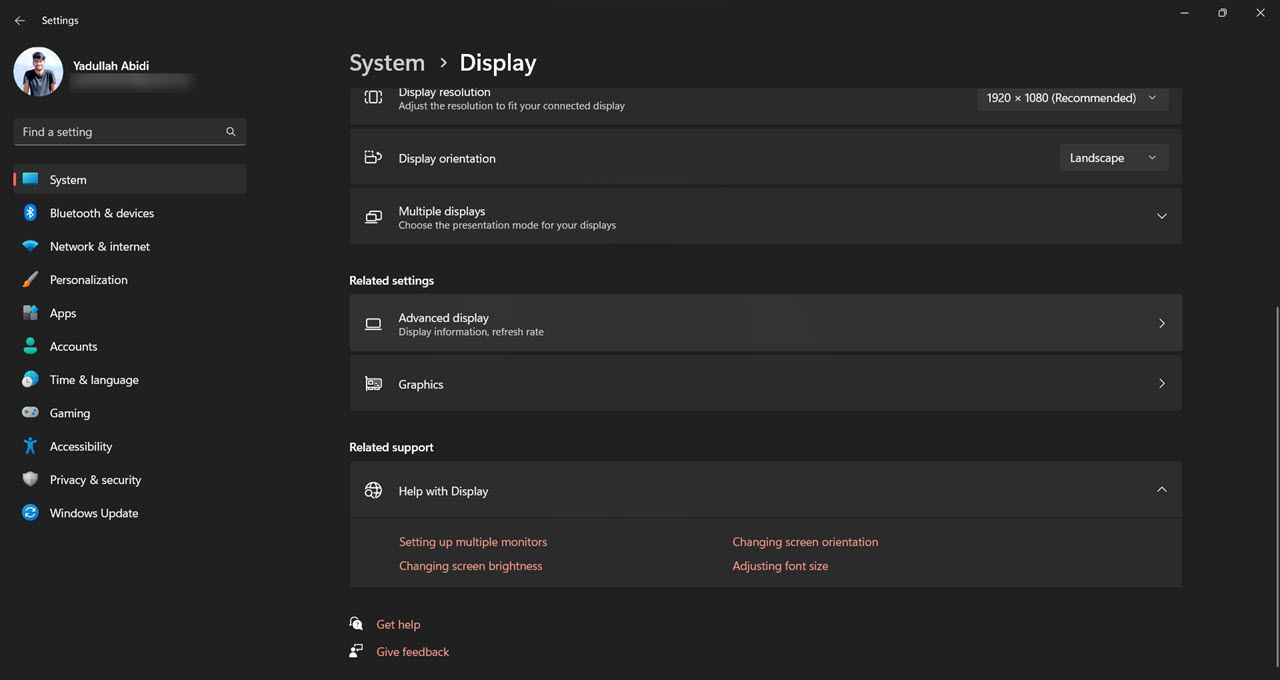Image resolution: width=1280 pixels, height=680 pixels.
Task: Click the back arrow in the title bar
Action: tap(19, 19)
